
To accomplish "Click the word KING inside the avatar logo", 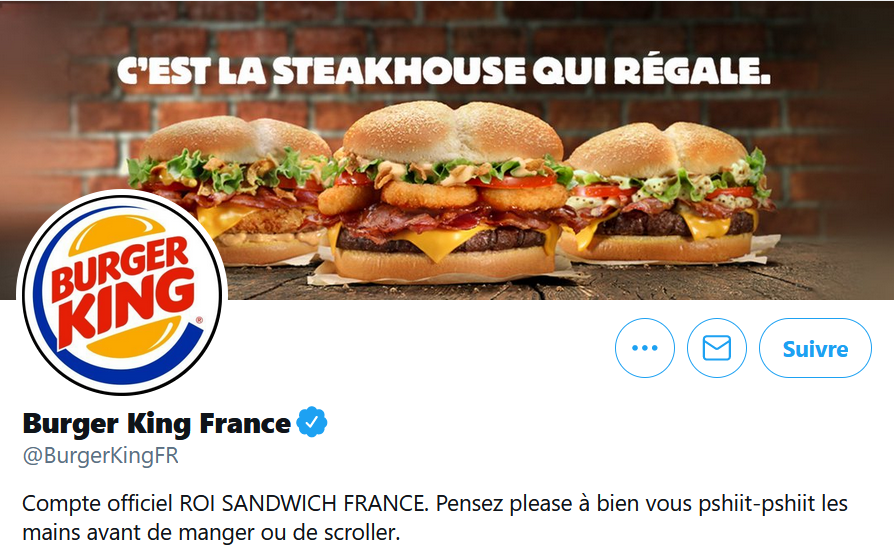I will point(127,307).
